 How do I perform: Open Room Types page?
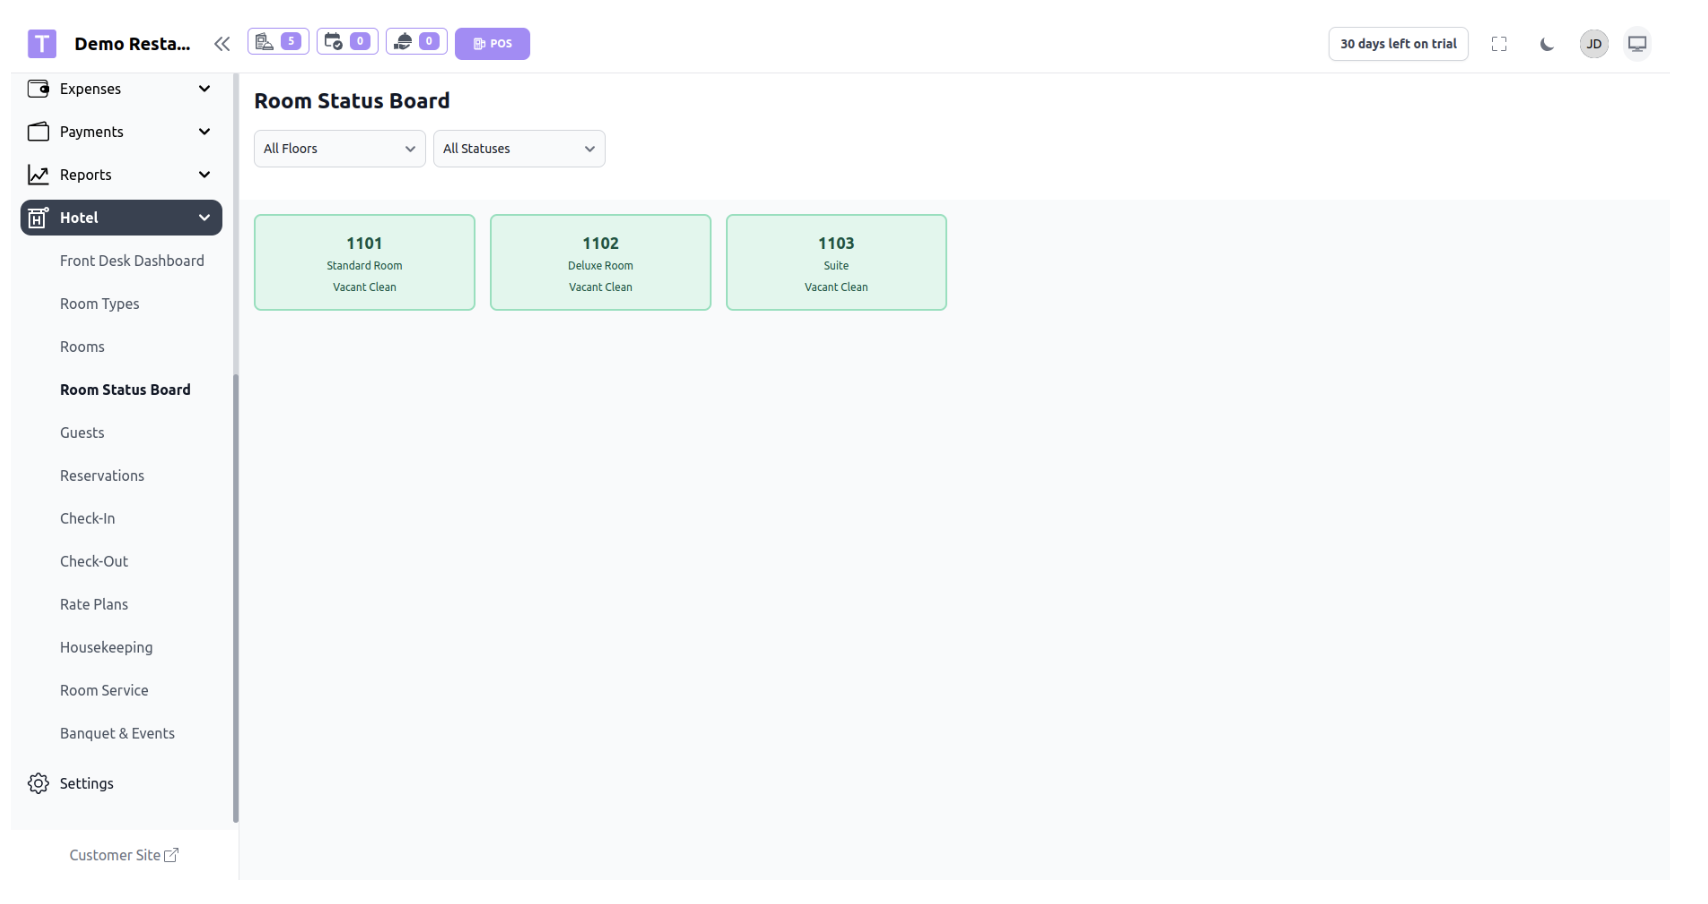coord(99,304)
